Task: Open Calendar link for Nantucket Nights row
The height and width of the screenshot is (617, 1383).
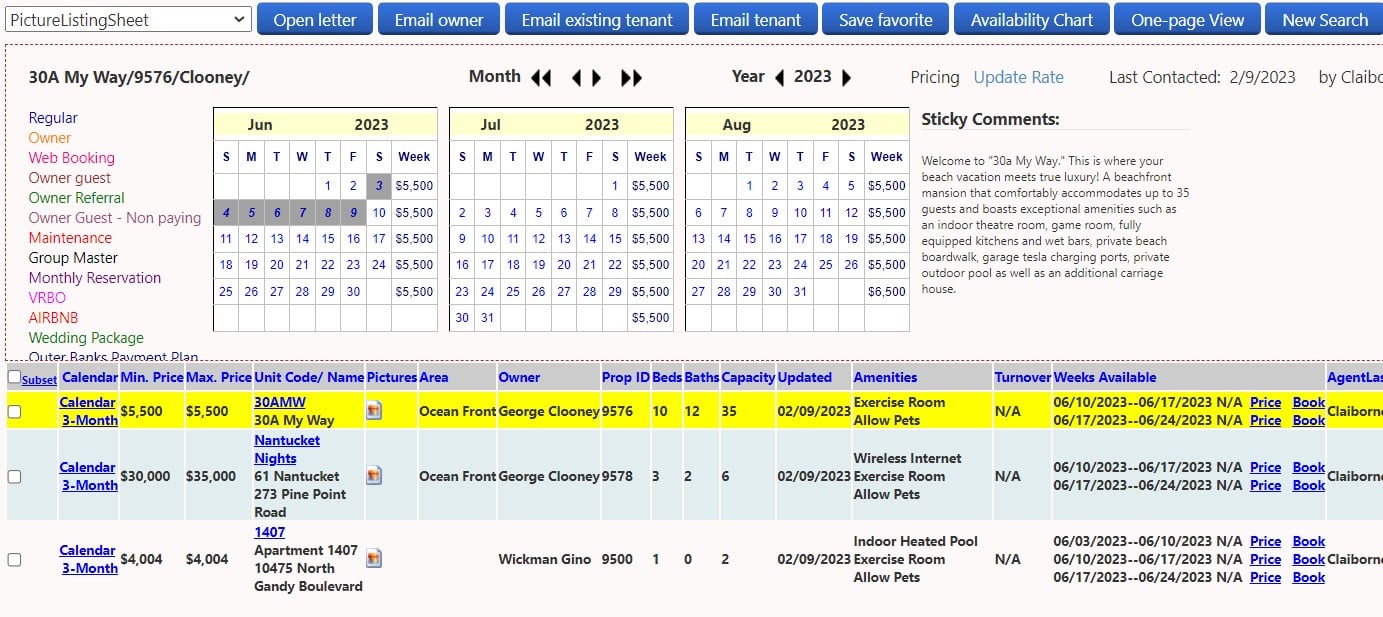Action: [88, 467]
